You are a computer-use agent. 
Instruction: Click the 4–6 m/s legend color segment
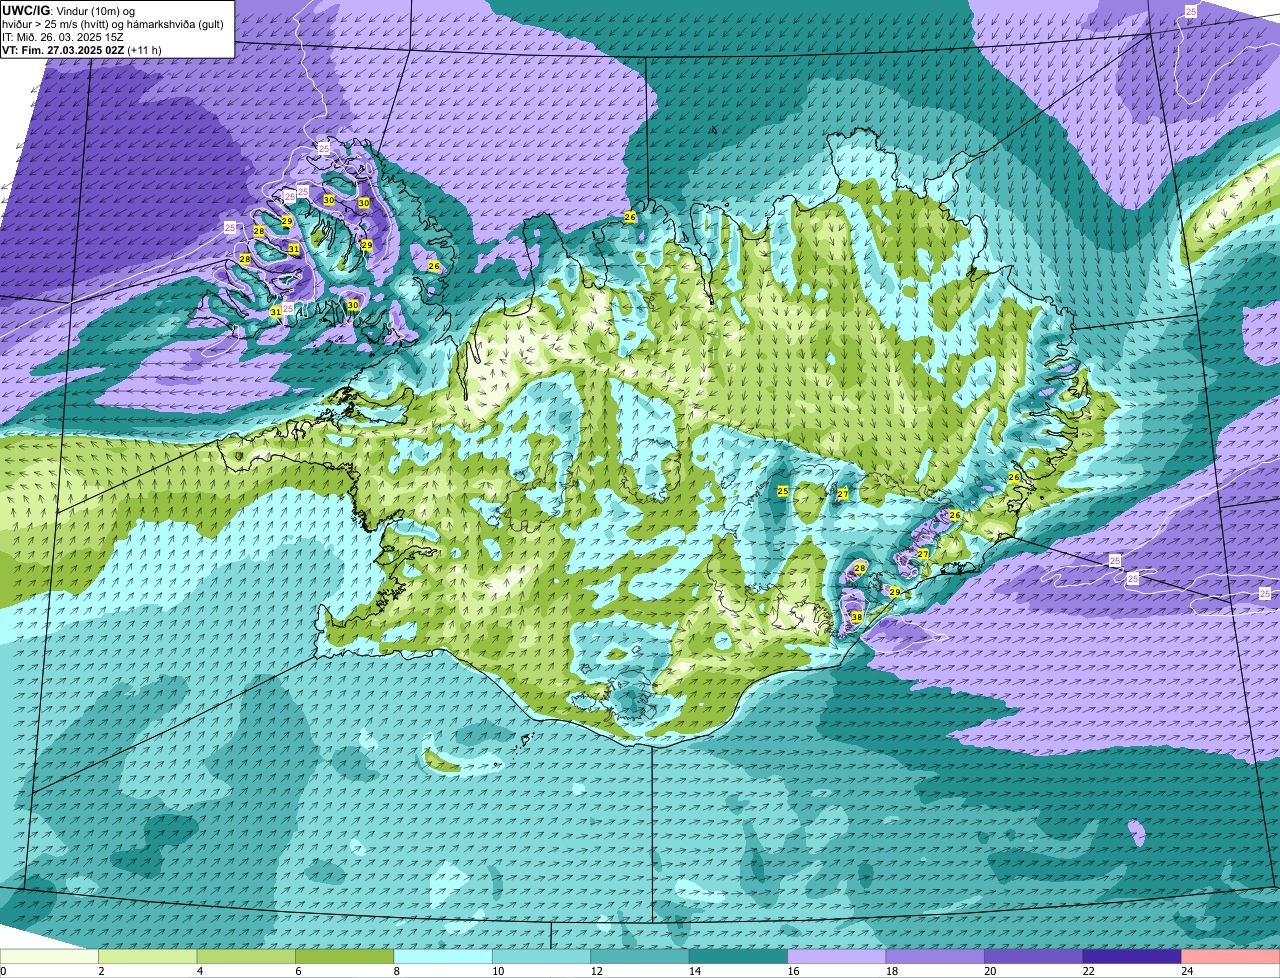tap(246, 956)
